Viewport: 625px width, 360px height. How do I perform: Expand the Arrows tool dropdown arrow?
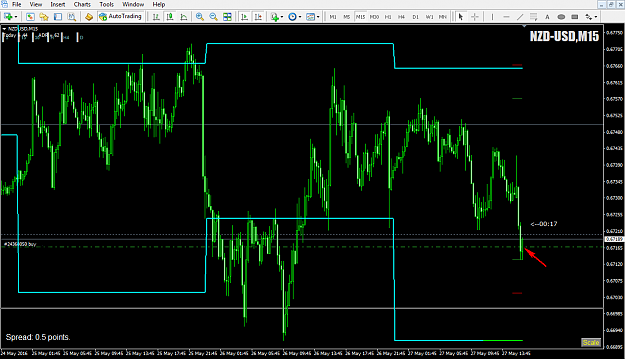[x=596, y=17]
